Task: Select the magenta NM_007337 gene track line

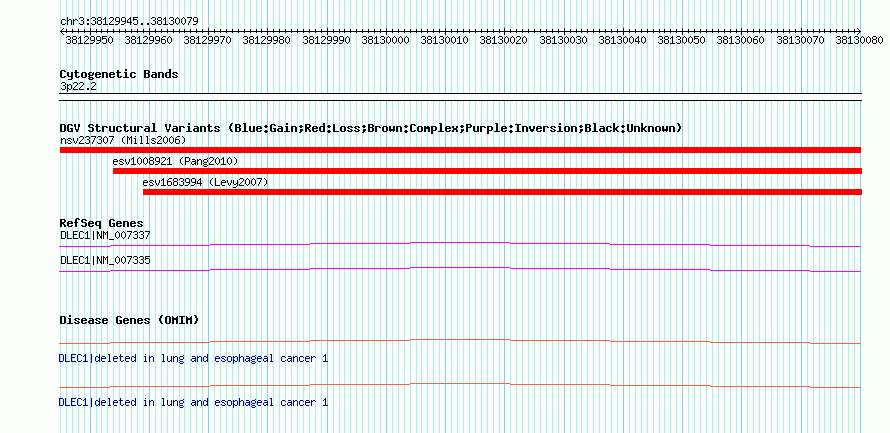Action: pos(460,244)
